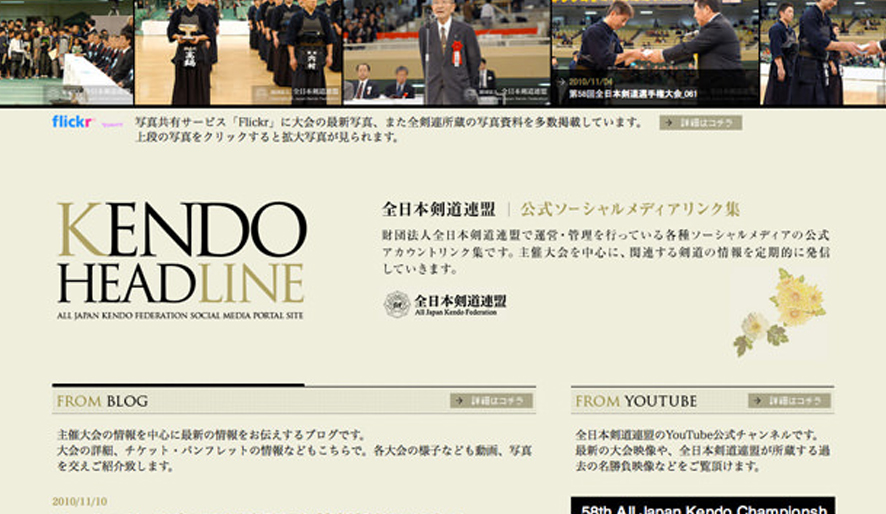The width and height of the screenshot is (886, 514).
Task: Select the 2010/11/10 blog entry date
Action: (80, 502)
